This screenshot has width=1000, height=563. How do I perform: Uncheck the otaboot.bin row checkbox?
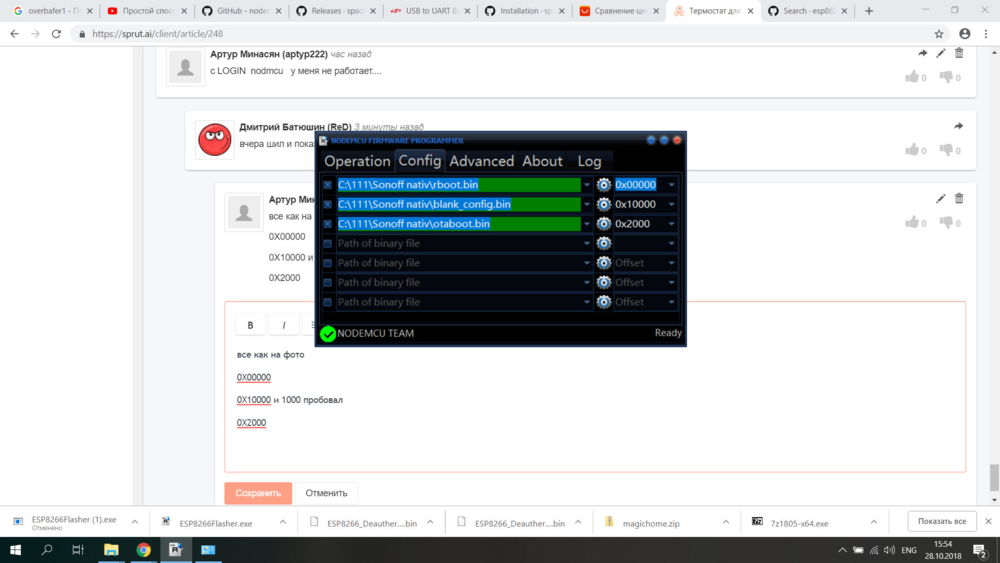[328, 224]
